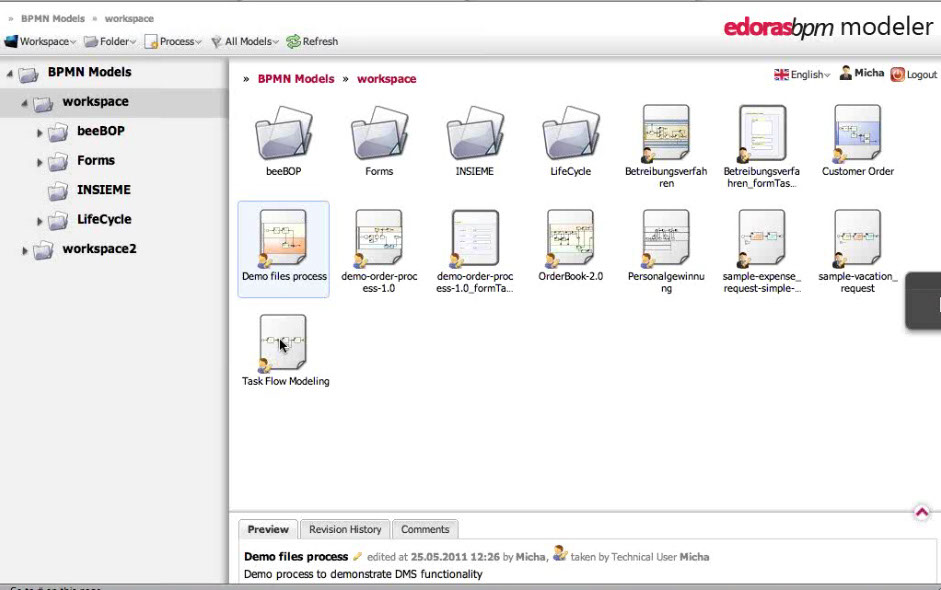Click the Logout power icon
The height and width of the screenshot is (590, 941).
click(897, 74)
